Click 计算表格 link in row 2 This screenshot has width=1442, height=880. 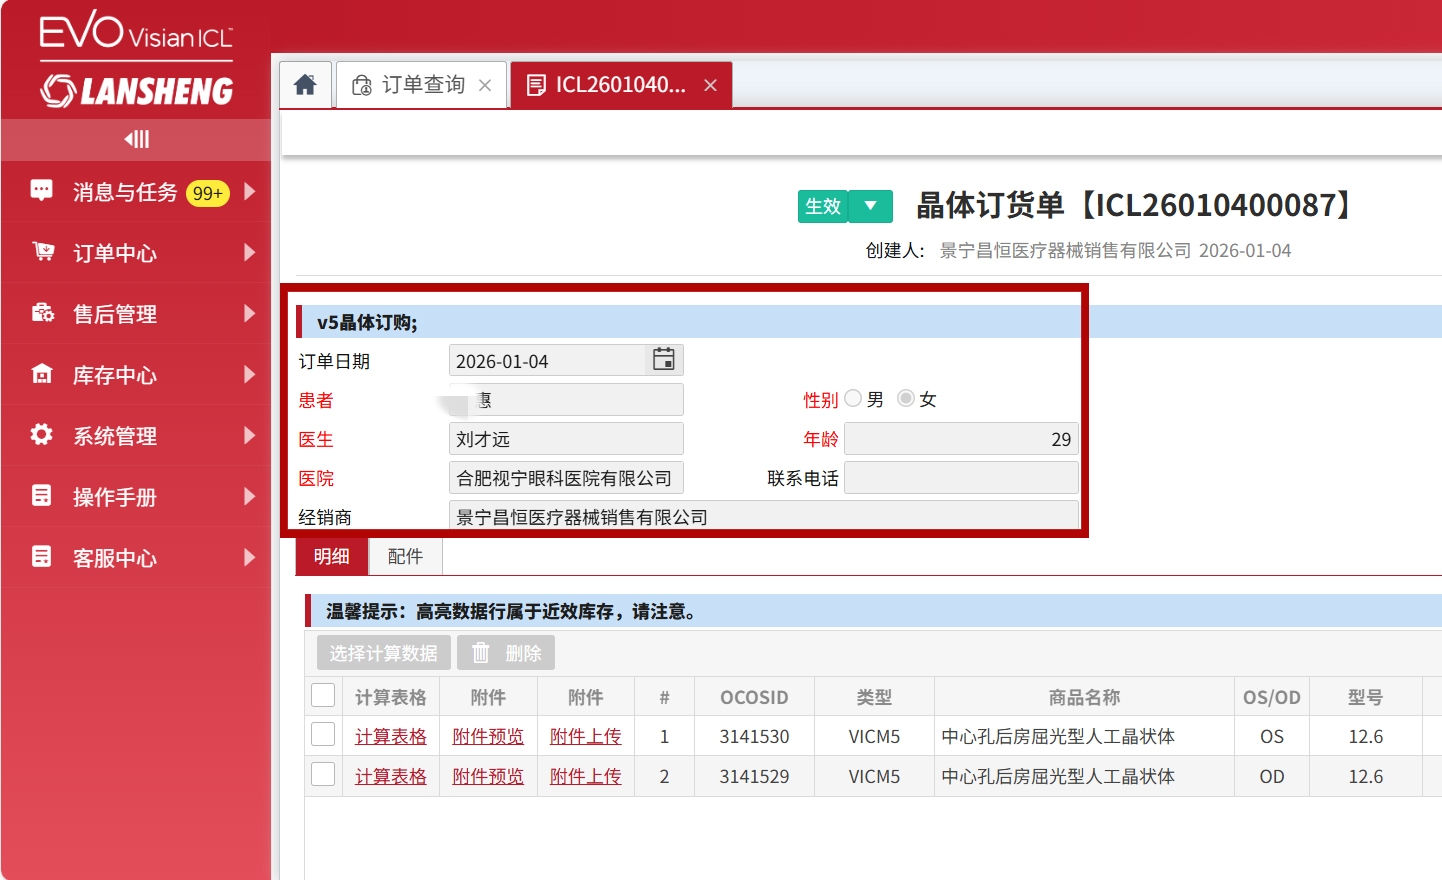pyautogui.click(x=390, y=777)
